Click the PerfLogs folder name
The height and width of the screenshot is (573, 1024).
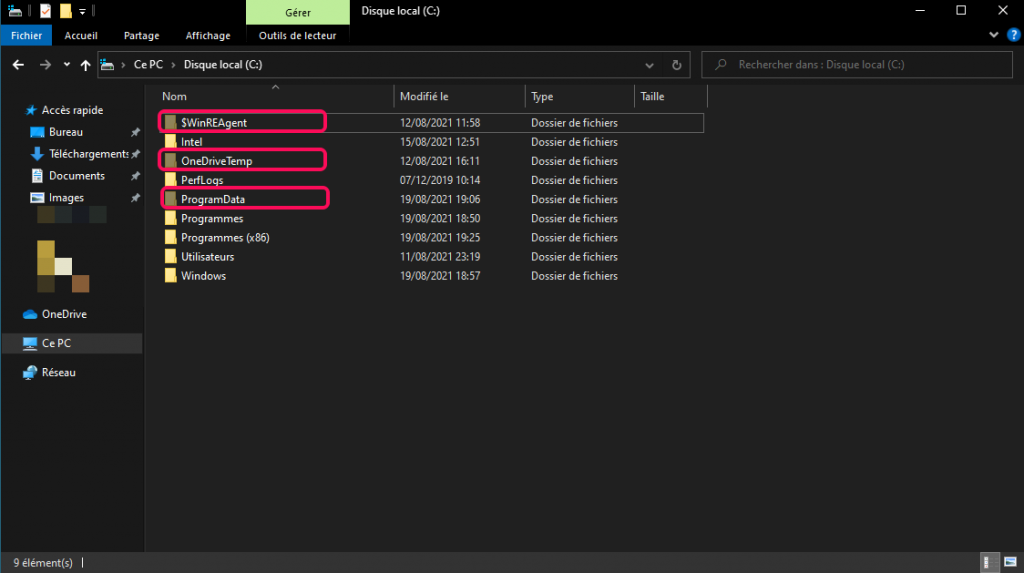click(x=202, y=180)
